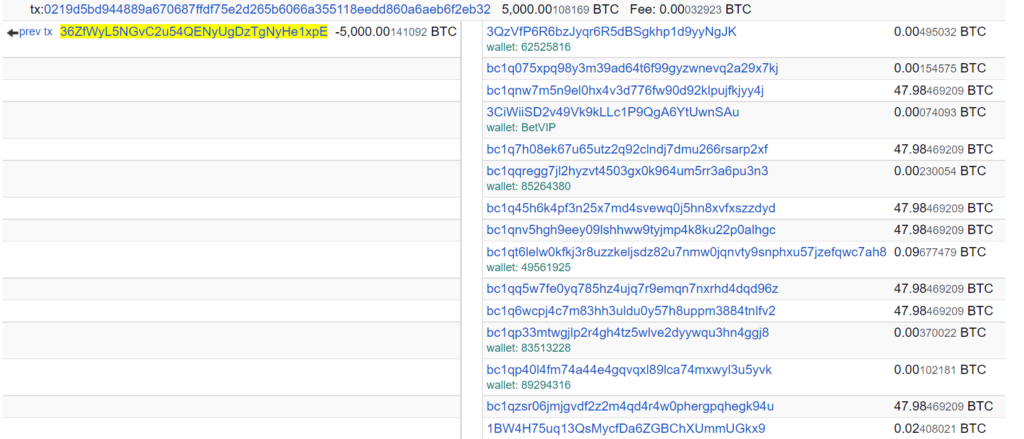1024x439 pixels.
Task: Open address 3QzVfP6R6bzJyqr6R5dBSgkhp1d9yyNgJK
Action: (x=612, y=32)
